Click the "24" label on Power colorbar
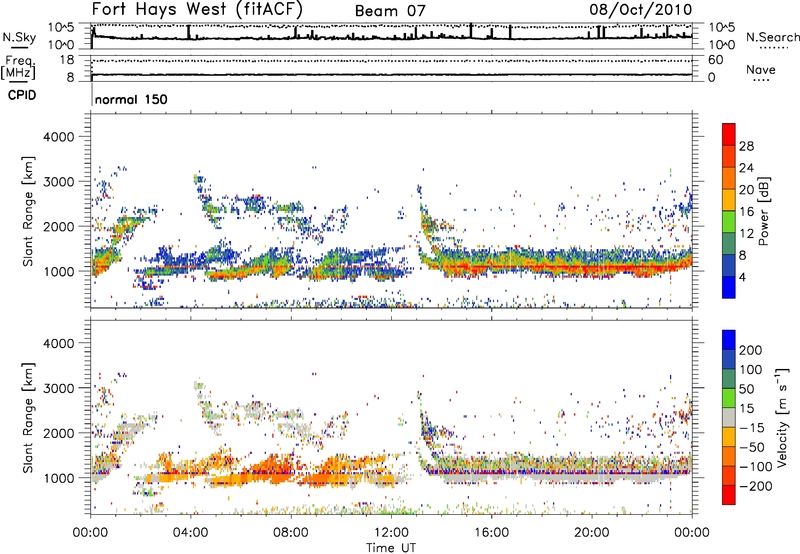The width and height of the screenshot is (800, 554). [x=746, y=168]
